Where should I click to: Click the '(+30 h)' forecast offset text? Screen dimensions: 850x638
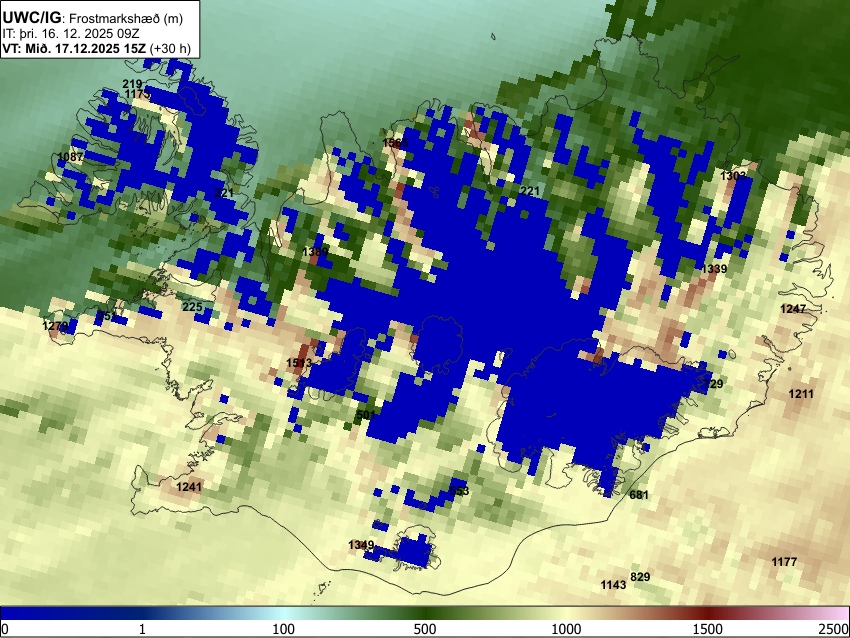170,48
